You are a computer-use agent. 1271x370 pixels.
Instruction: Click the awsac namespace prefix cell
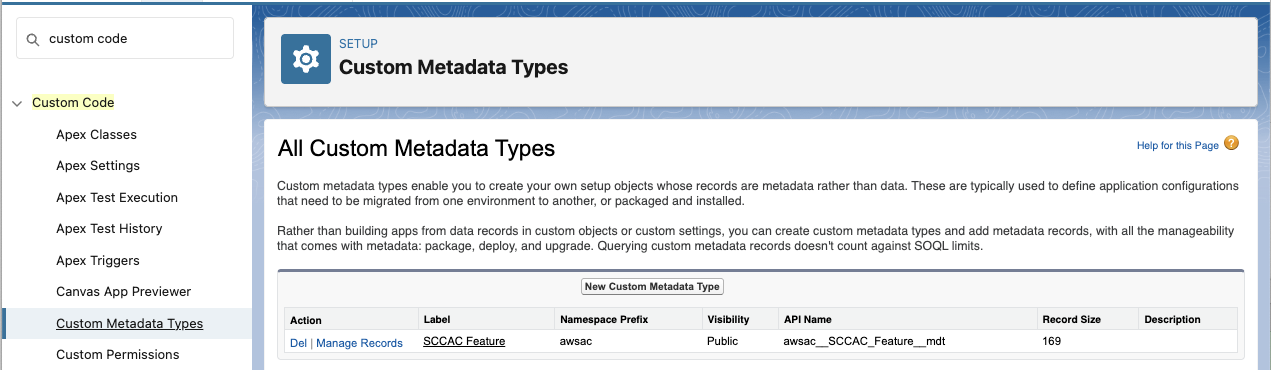576,341
